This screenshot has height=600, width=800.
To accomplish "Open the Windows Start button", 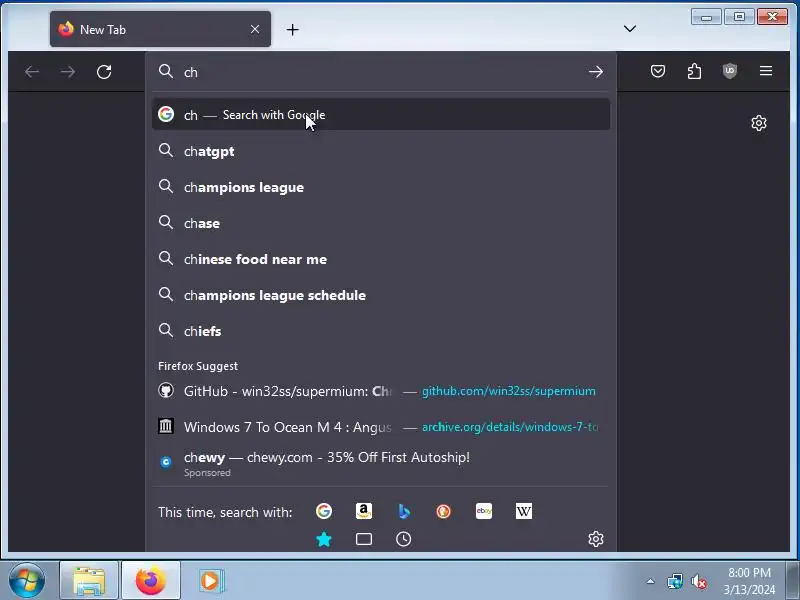I will pos(27,581).
